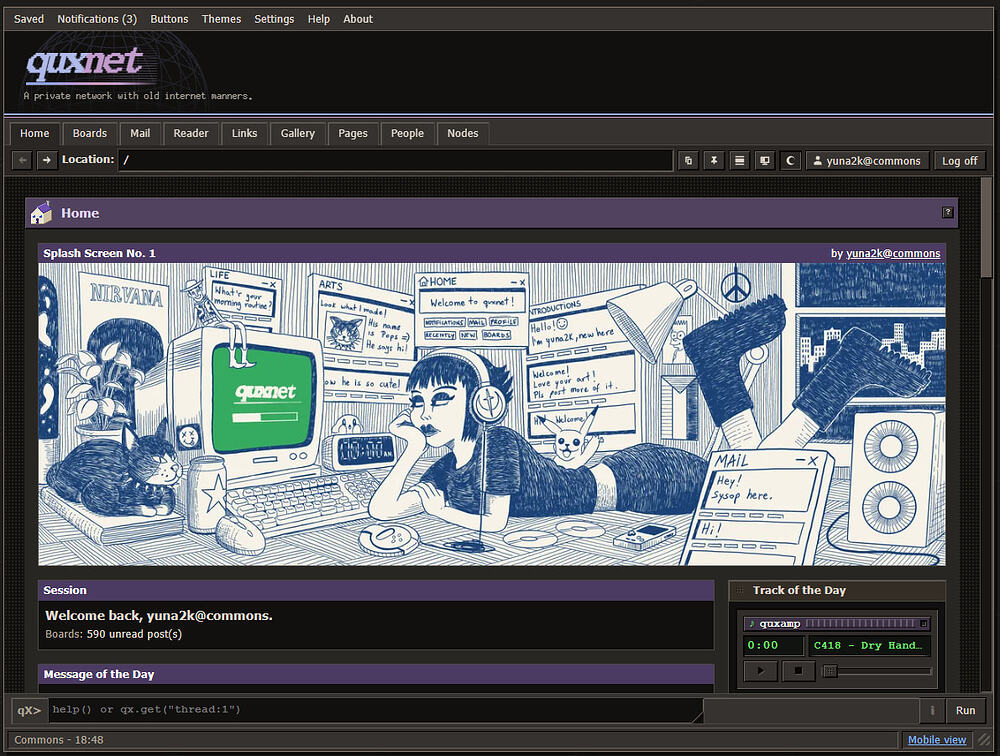Click the pin icon in the toolbar
Screen dimensions: 1000x756
pyautogui.click(x=714, y=161)
